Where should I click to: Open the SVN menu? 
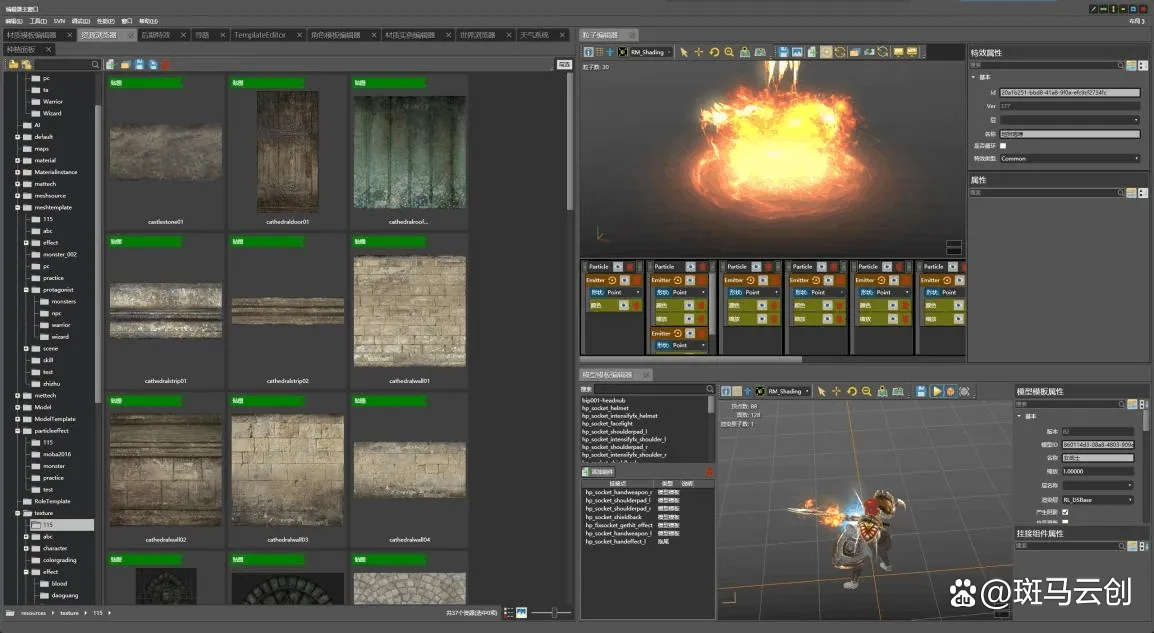point(59,20)
